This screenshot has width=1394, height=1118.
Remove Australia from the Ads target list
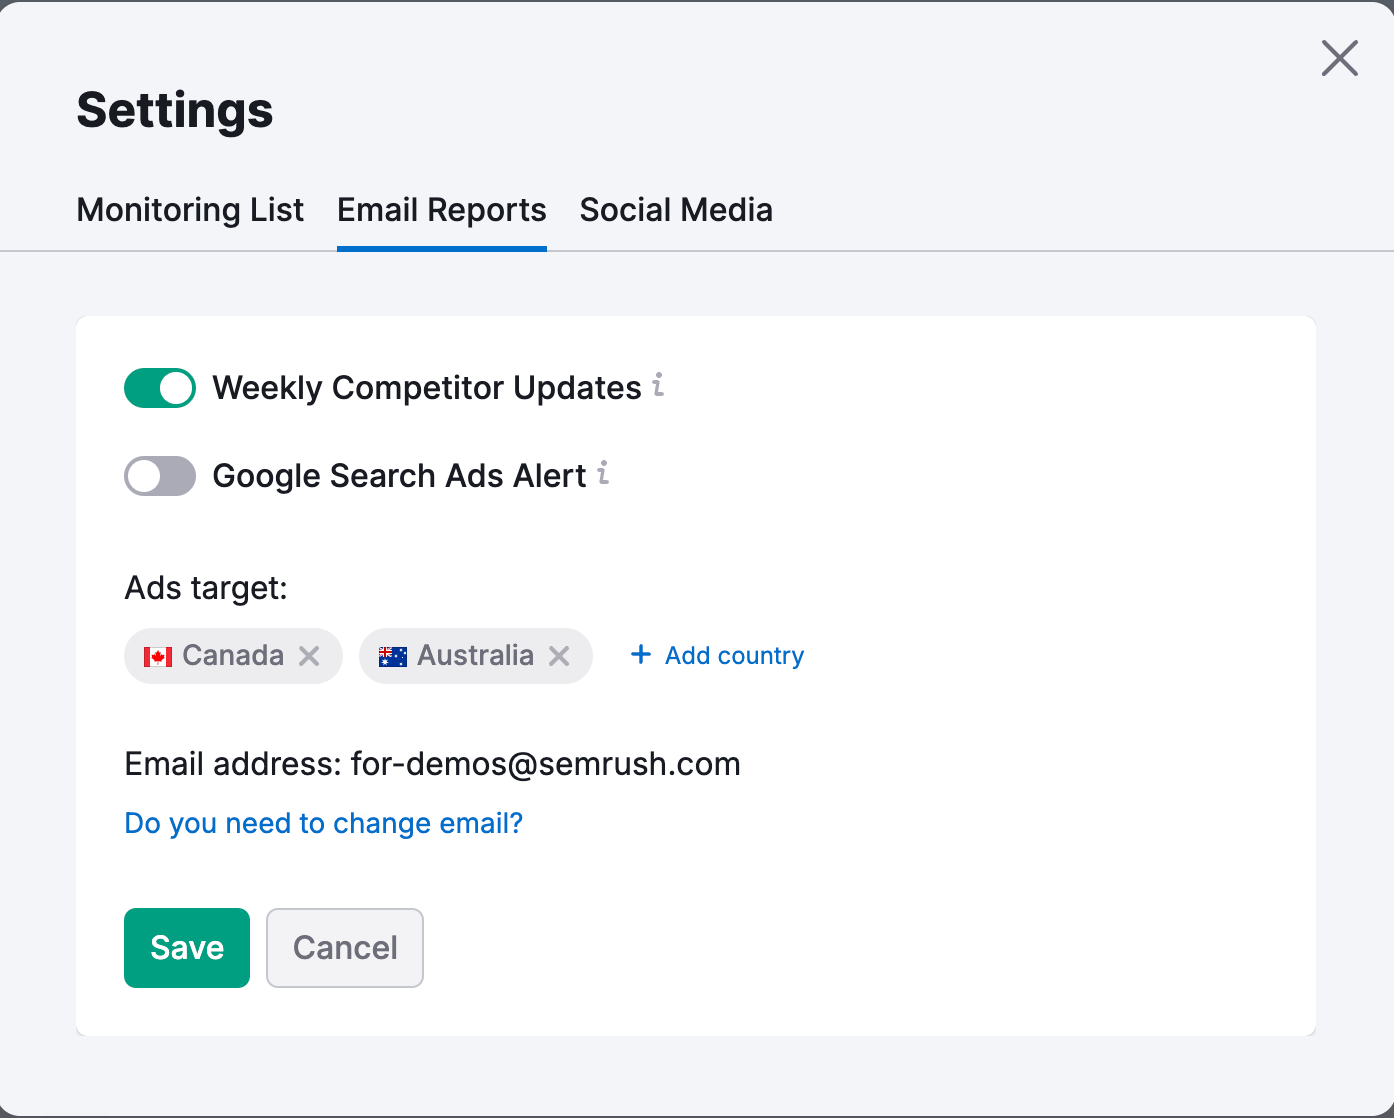coord(560,656)
